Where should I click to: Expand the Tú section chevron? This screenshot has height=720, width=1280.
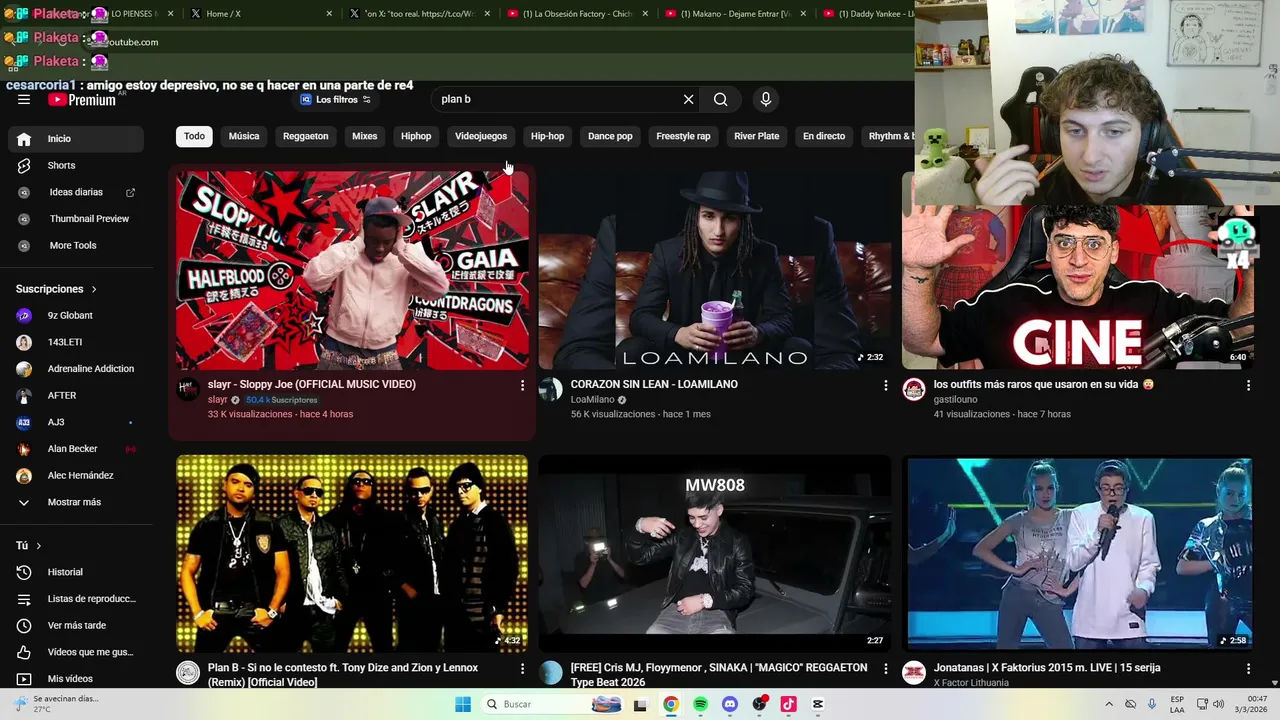(38, 546)
